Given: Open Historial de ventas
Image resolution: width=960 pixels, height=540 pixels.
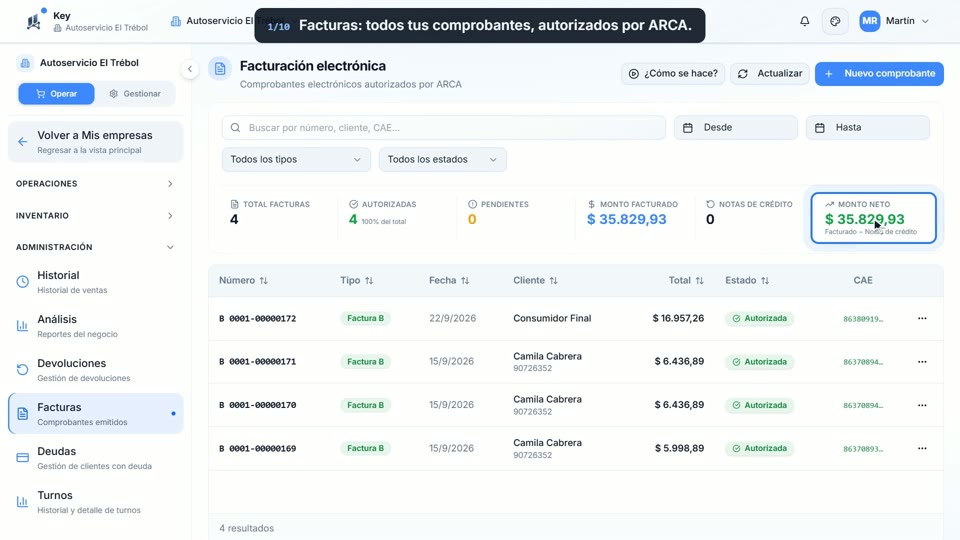Looking at the screenshot, I should [x=96, y=282].
